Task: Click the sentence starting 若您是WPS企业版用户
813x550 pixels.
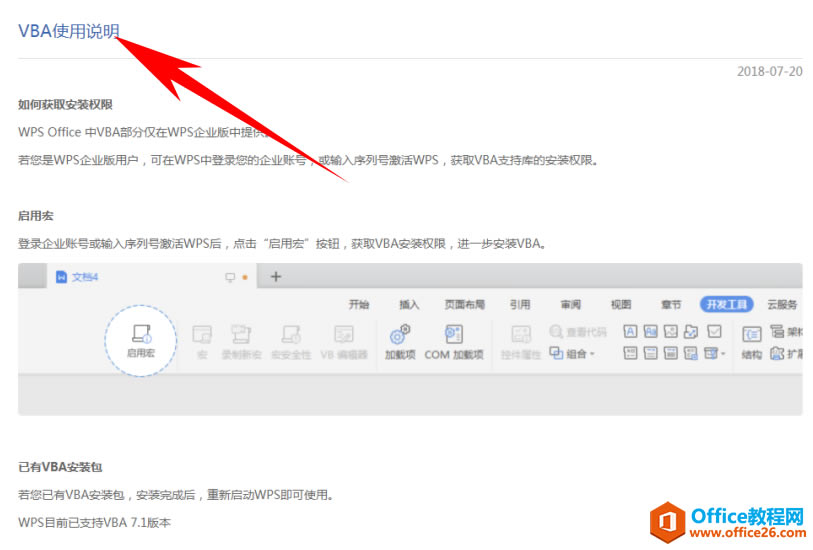Action: 309,160
